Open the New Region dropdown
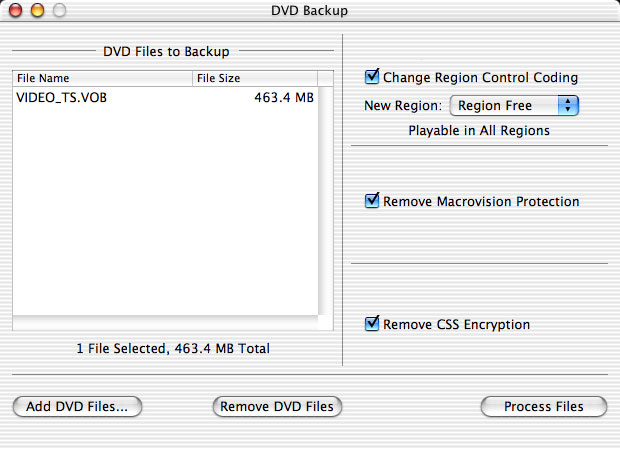620x449 pixels. pyautogui.click(x=514, y=106)
